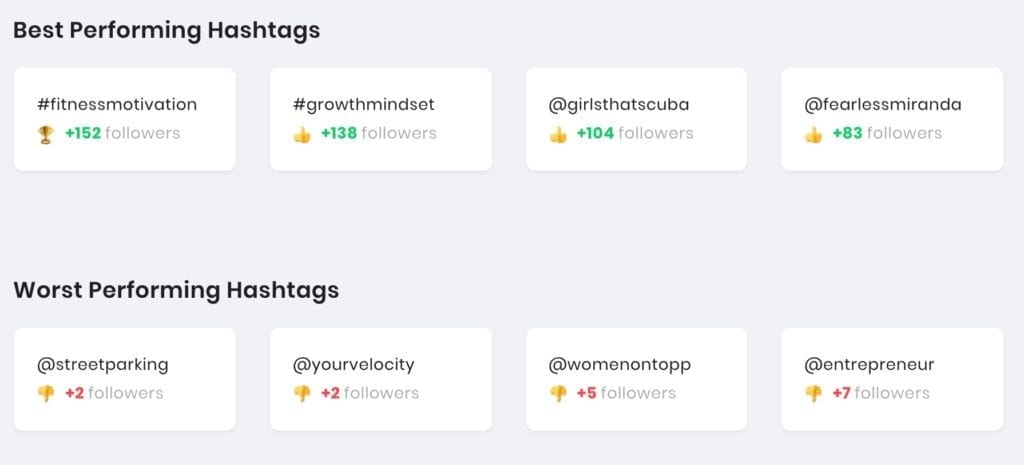This screenshot has height=465, width=1024.
Task: Select the @girlsthatscuba account label
Action: tap(619, 104)
